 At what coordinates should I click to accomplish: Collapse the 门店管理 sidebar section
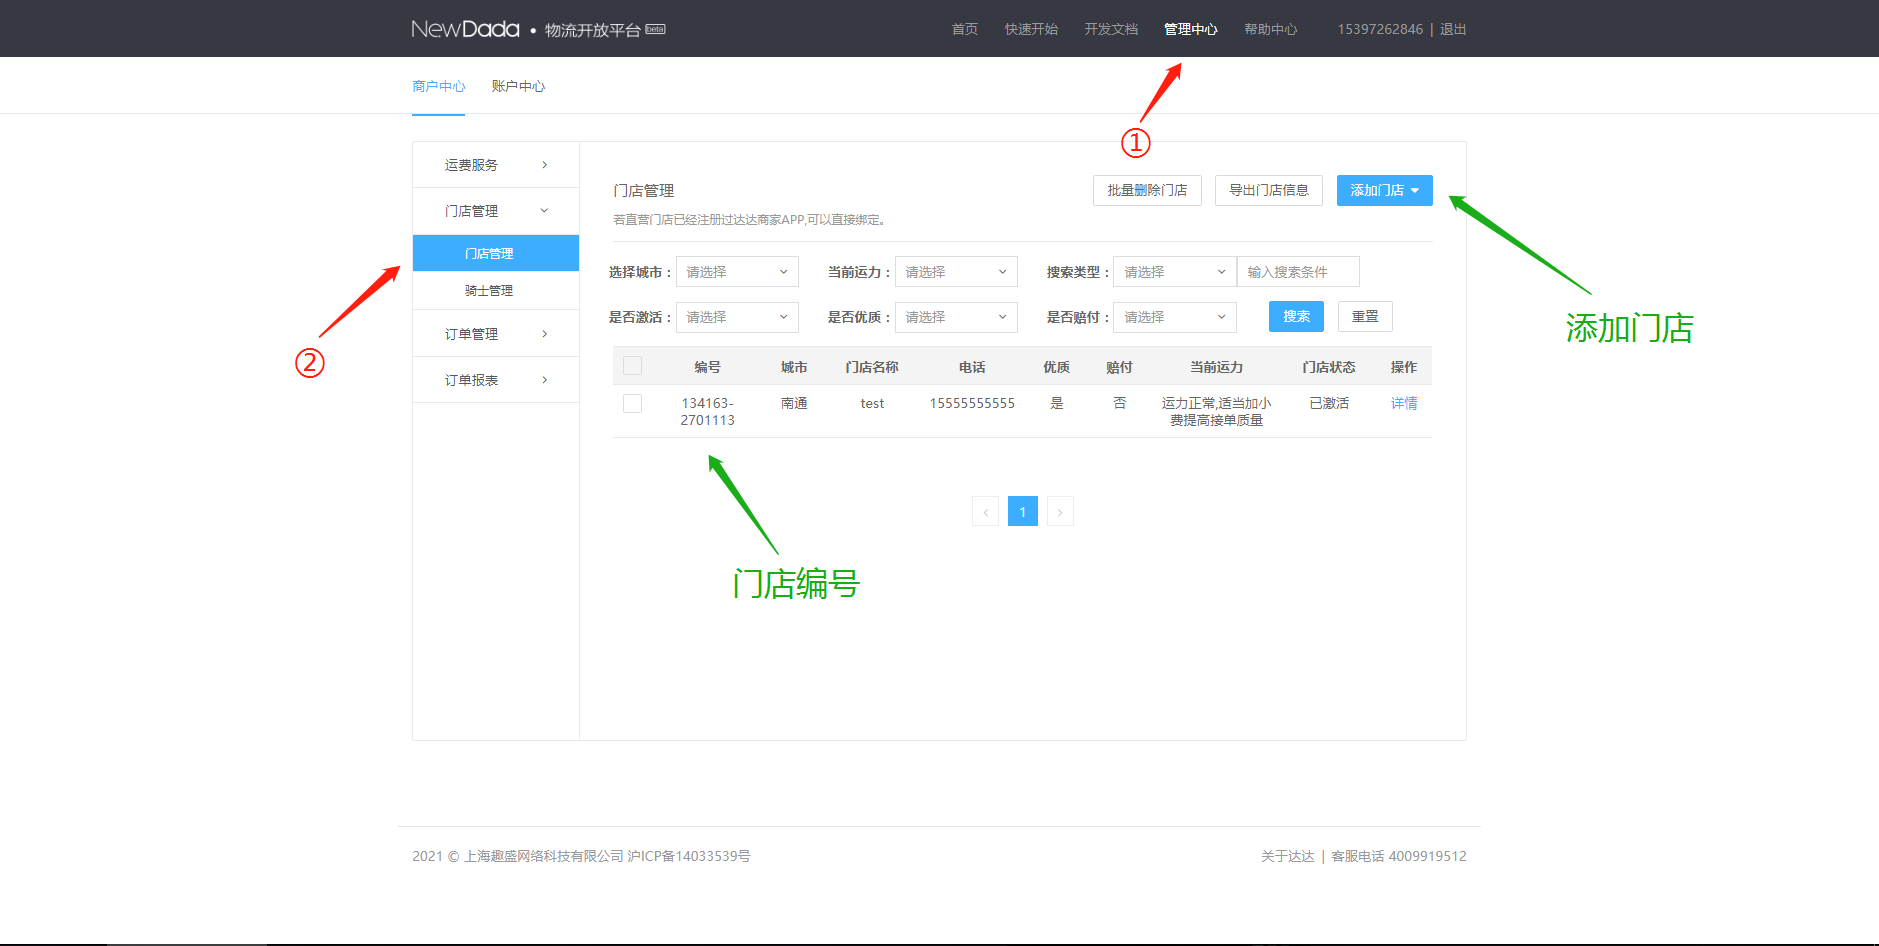point(495,211)
